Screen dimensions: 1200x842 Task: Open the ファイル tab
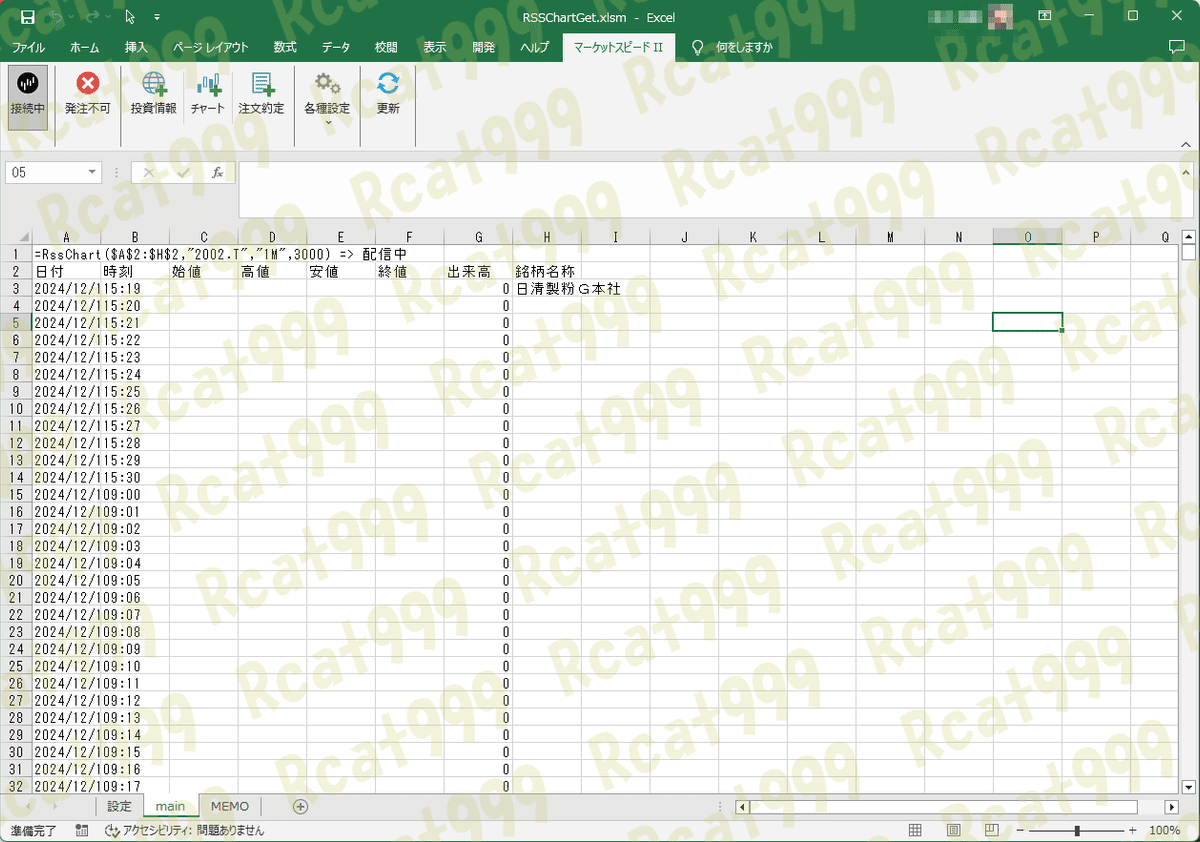tap(28, 47)
